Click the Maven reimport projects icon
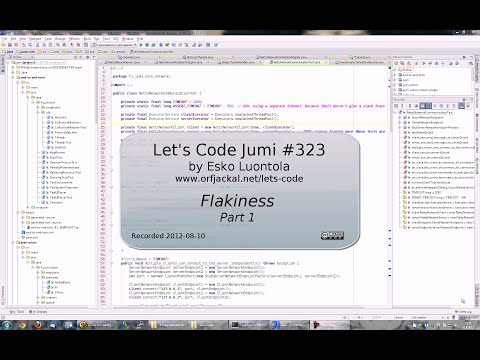Screen dimensions: 480x360 tap(396, 63)
